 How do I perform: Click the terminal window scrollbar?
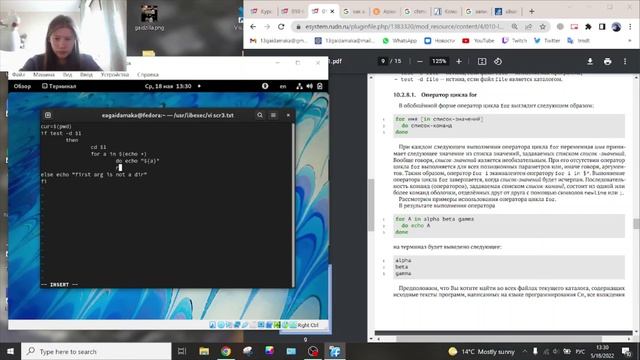(x=293, y=204)
